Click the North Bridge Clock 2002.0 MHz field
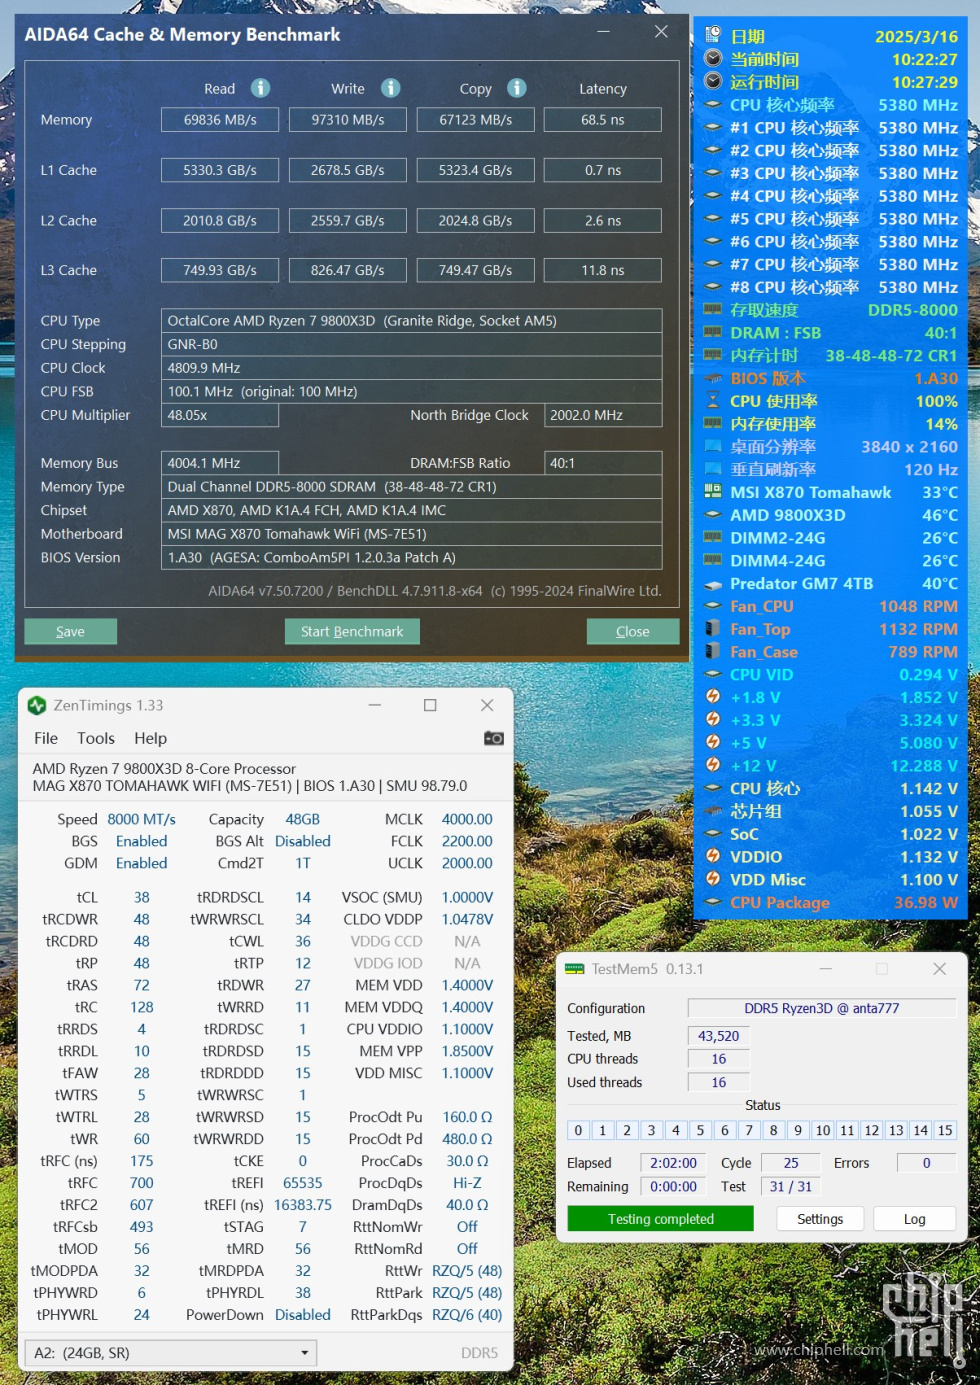The height and width of the screenshot is (1385, 980). tap(603, 415)
